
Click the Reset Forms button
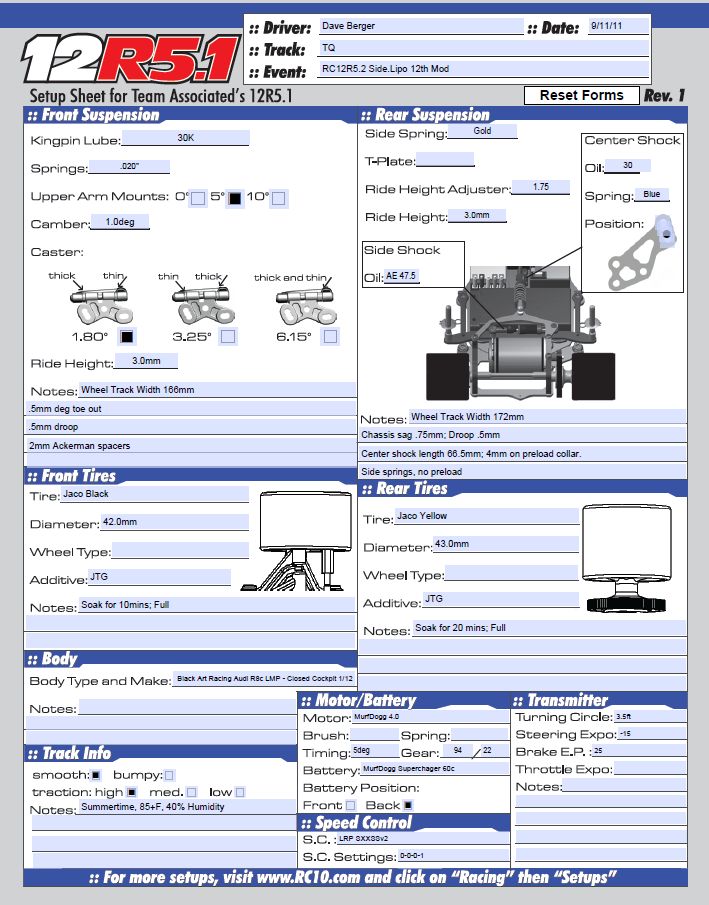(x=581, y=95)
